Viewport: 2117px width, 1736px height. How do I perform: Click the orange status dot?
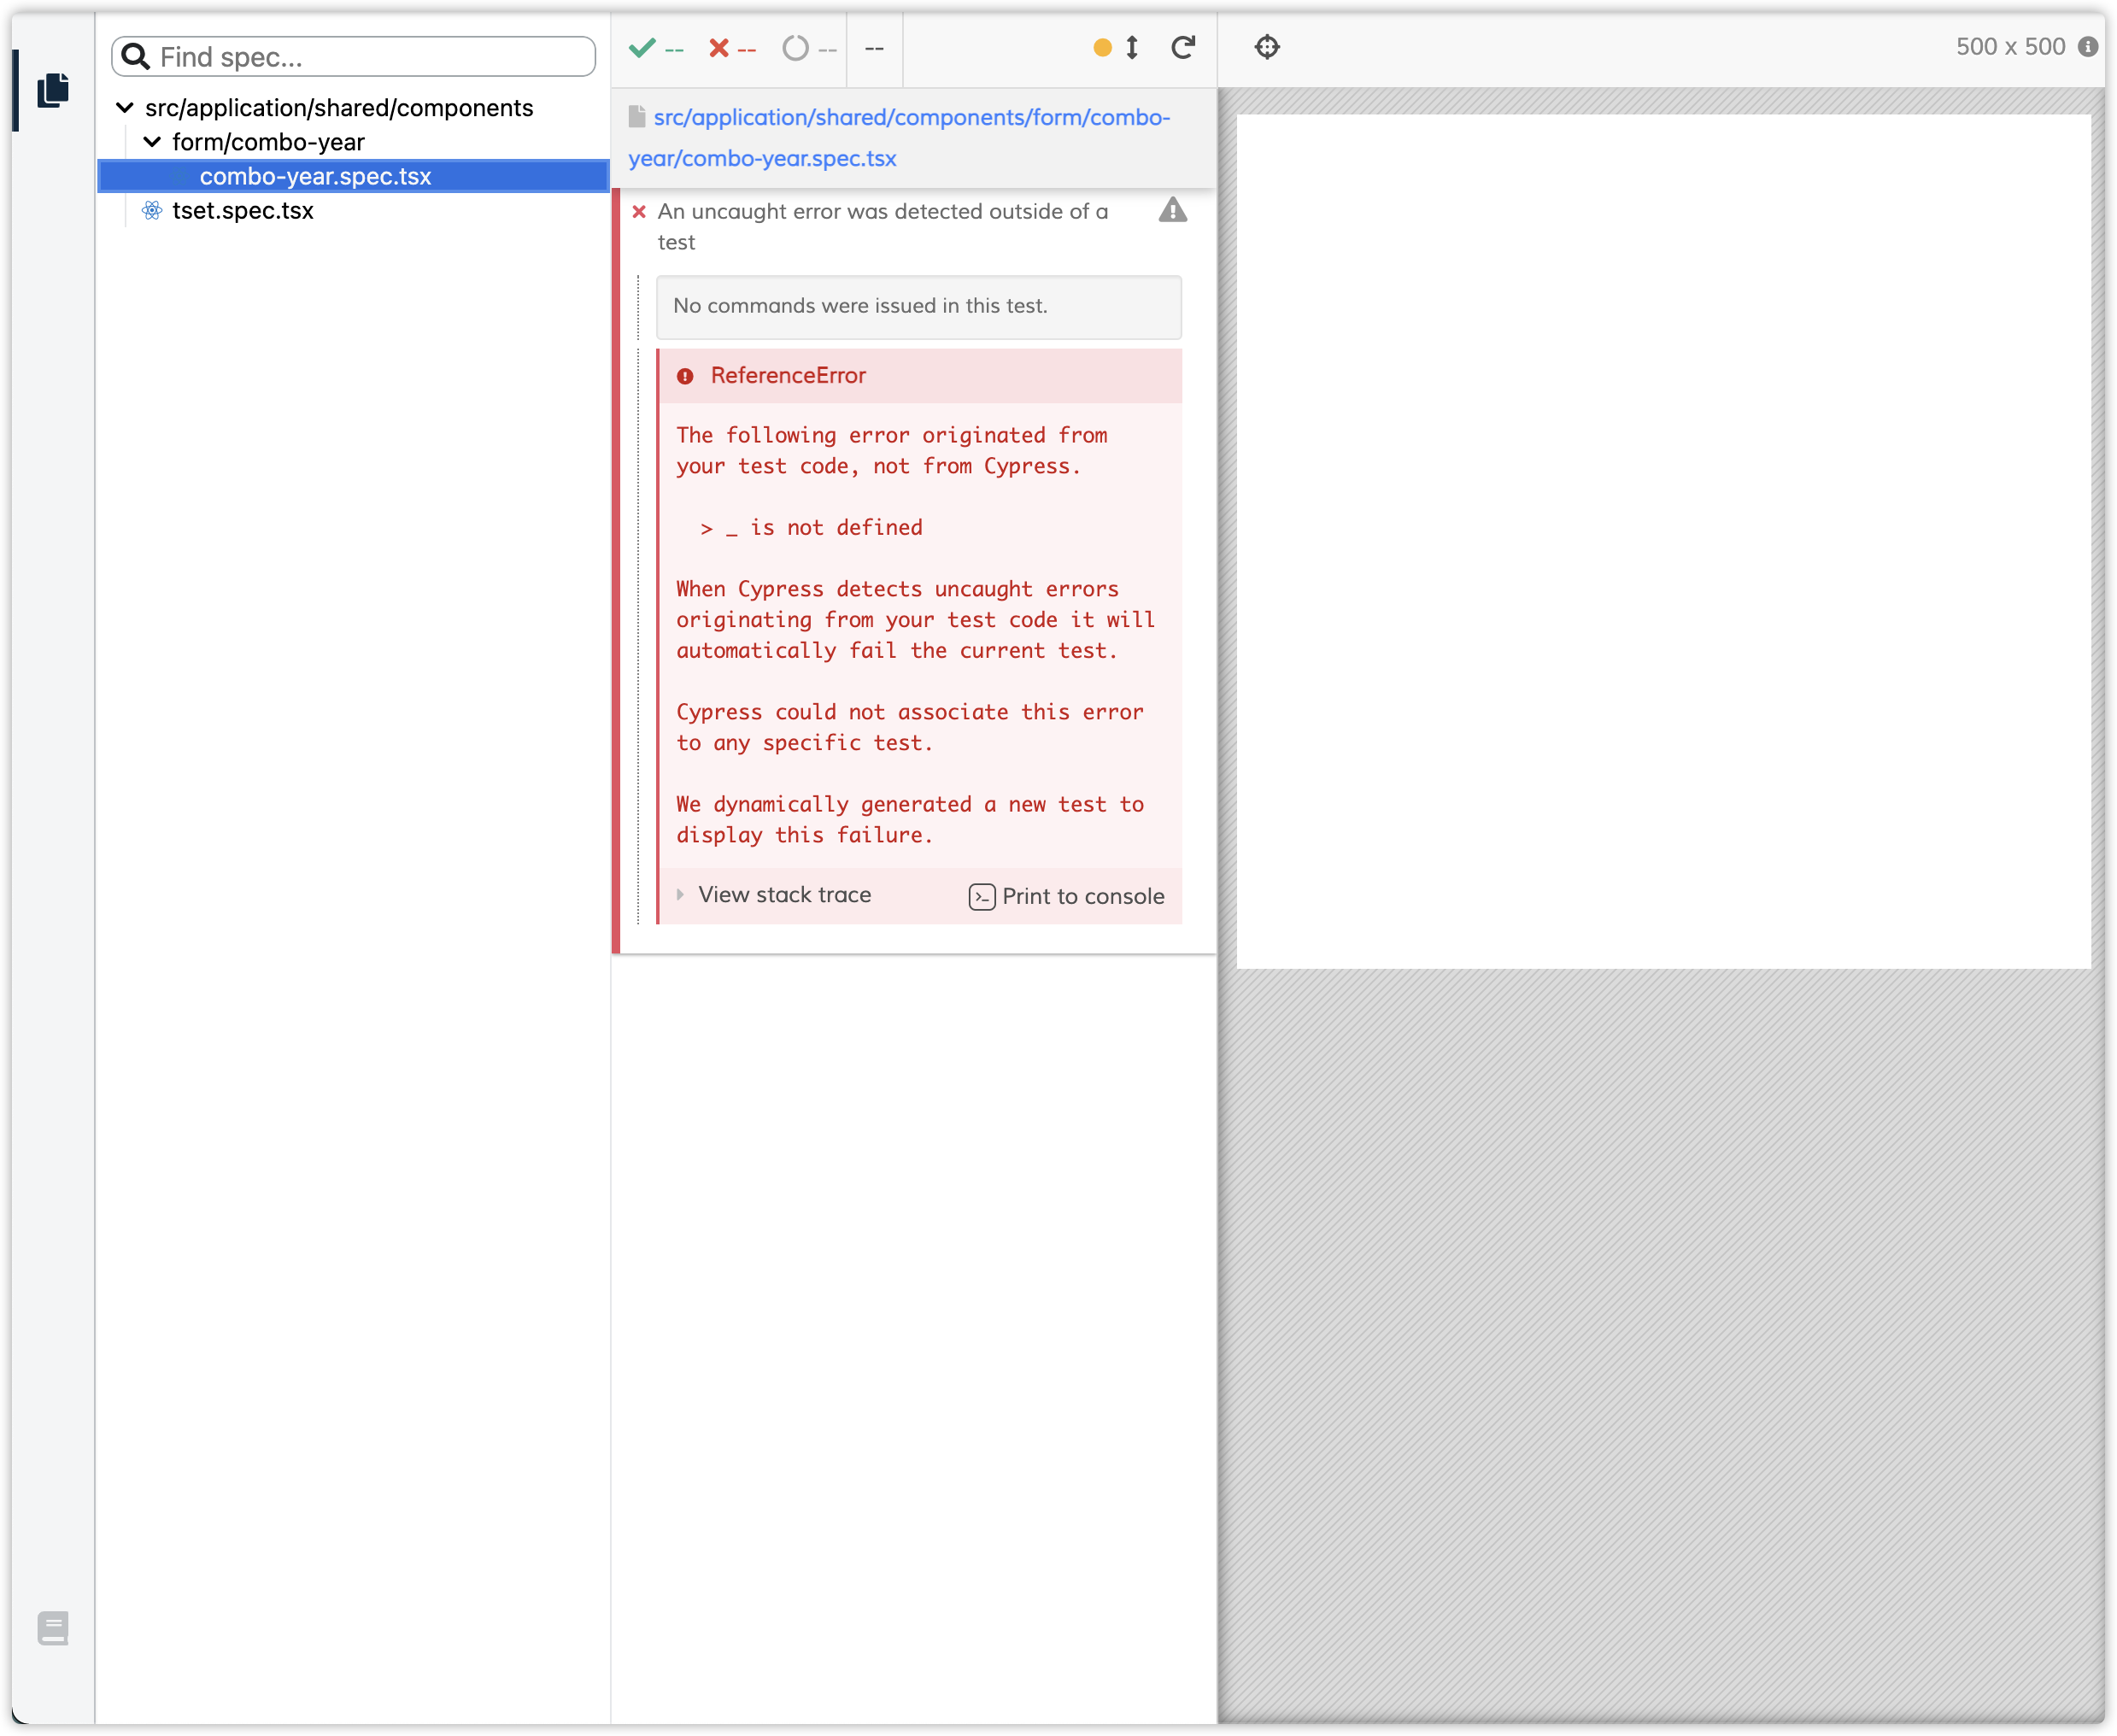1103,47
